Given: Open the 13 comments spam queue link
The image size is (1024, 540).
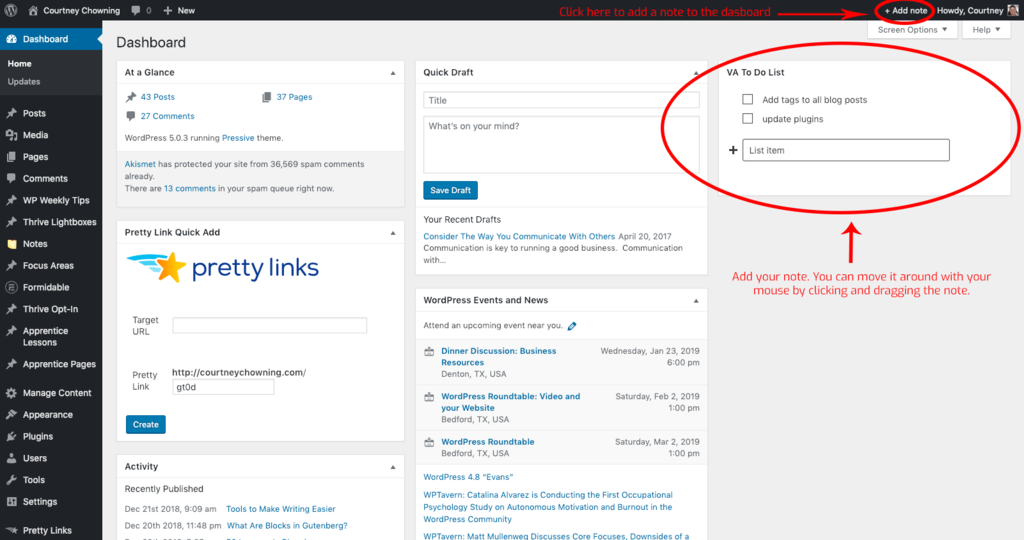Looking at the screenshot, I should click(x=189, y=188).
